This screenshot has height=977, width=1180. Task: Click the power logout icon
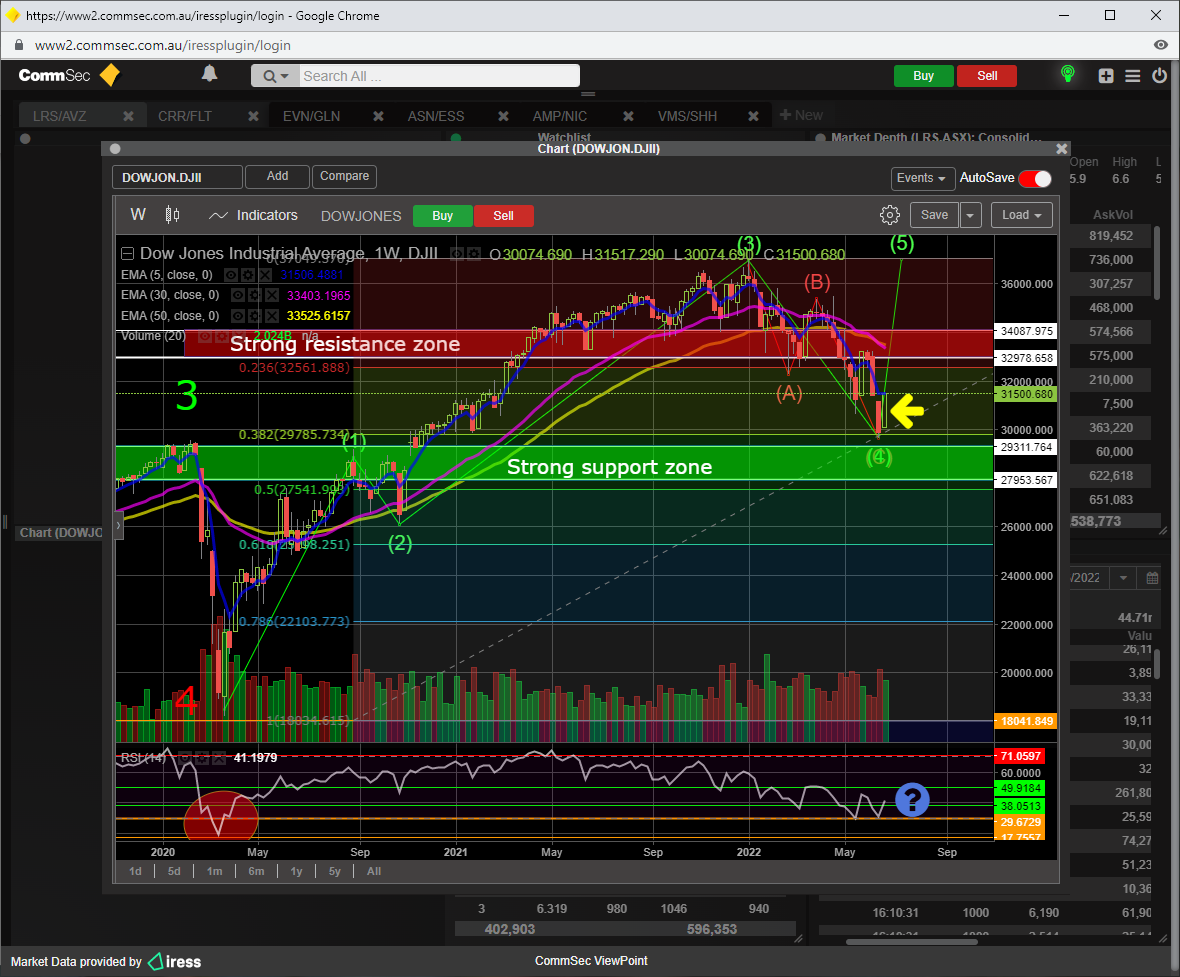coord(1159,76)
